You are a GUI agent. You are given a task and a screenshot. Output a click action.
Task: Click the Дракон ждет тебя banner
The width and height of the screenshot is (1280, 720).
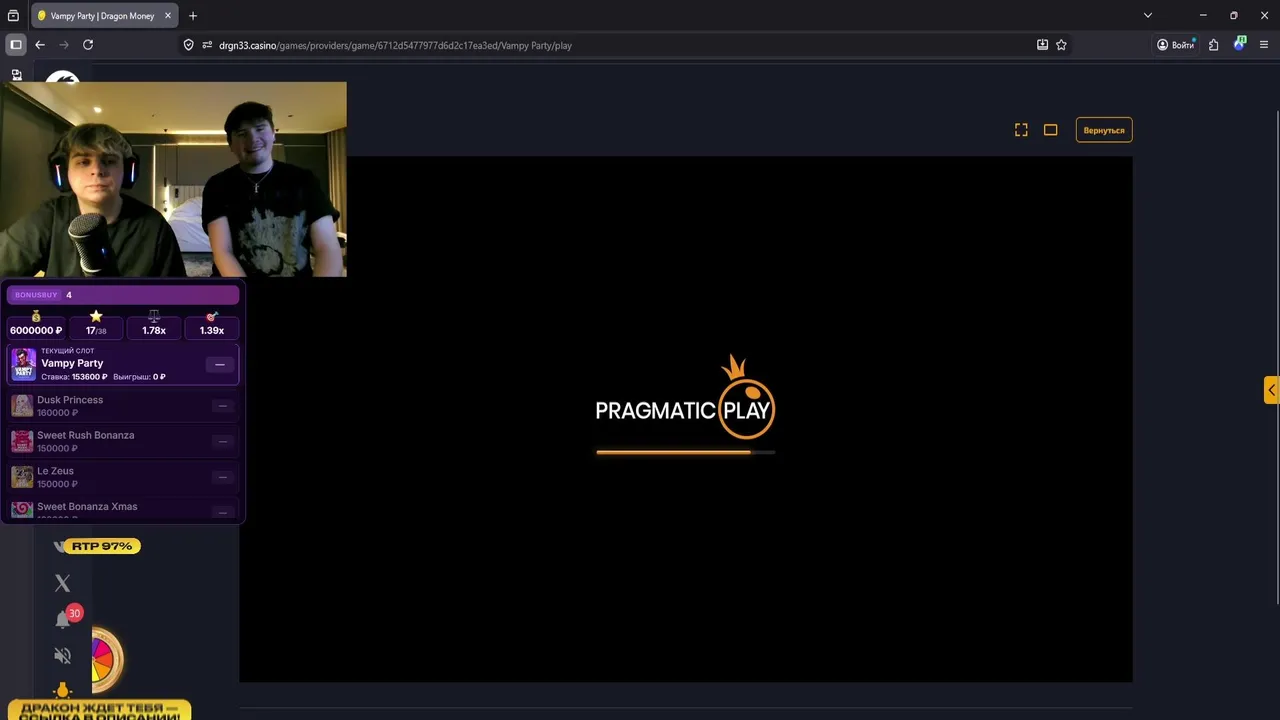pyautogui.click(x=98, y=710)
